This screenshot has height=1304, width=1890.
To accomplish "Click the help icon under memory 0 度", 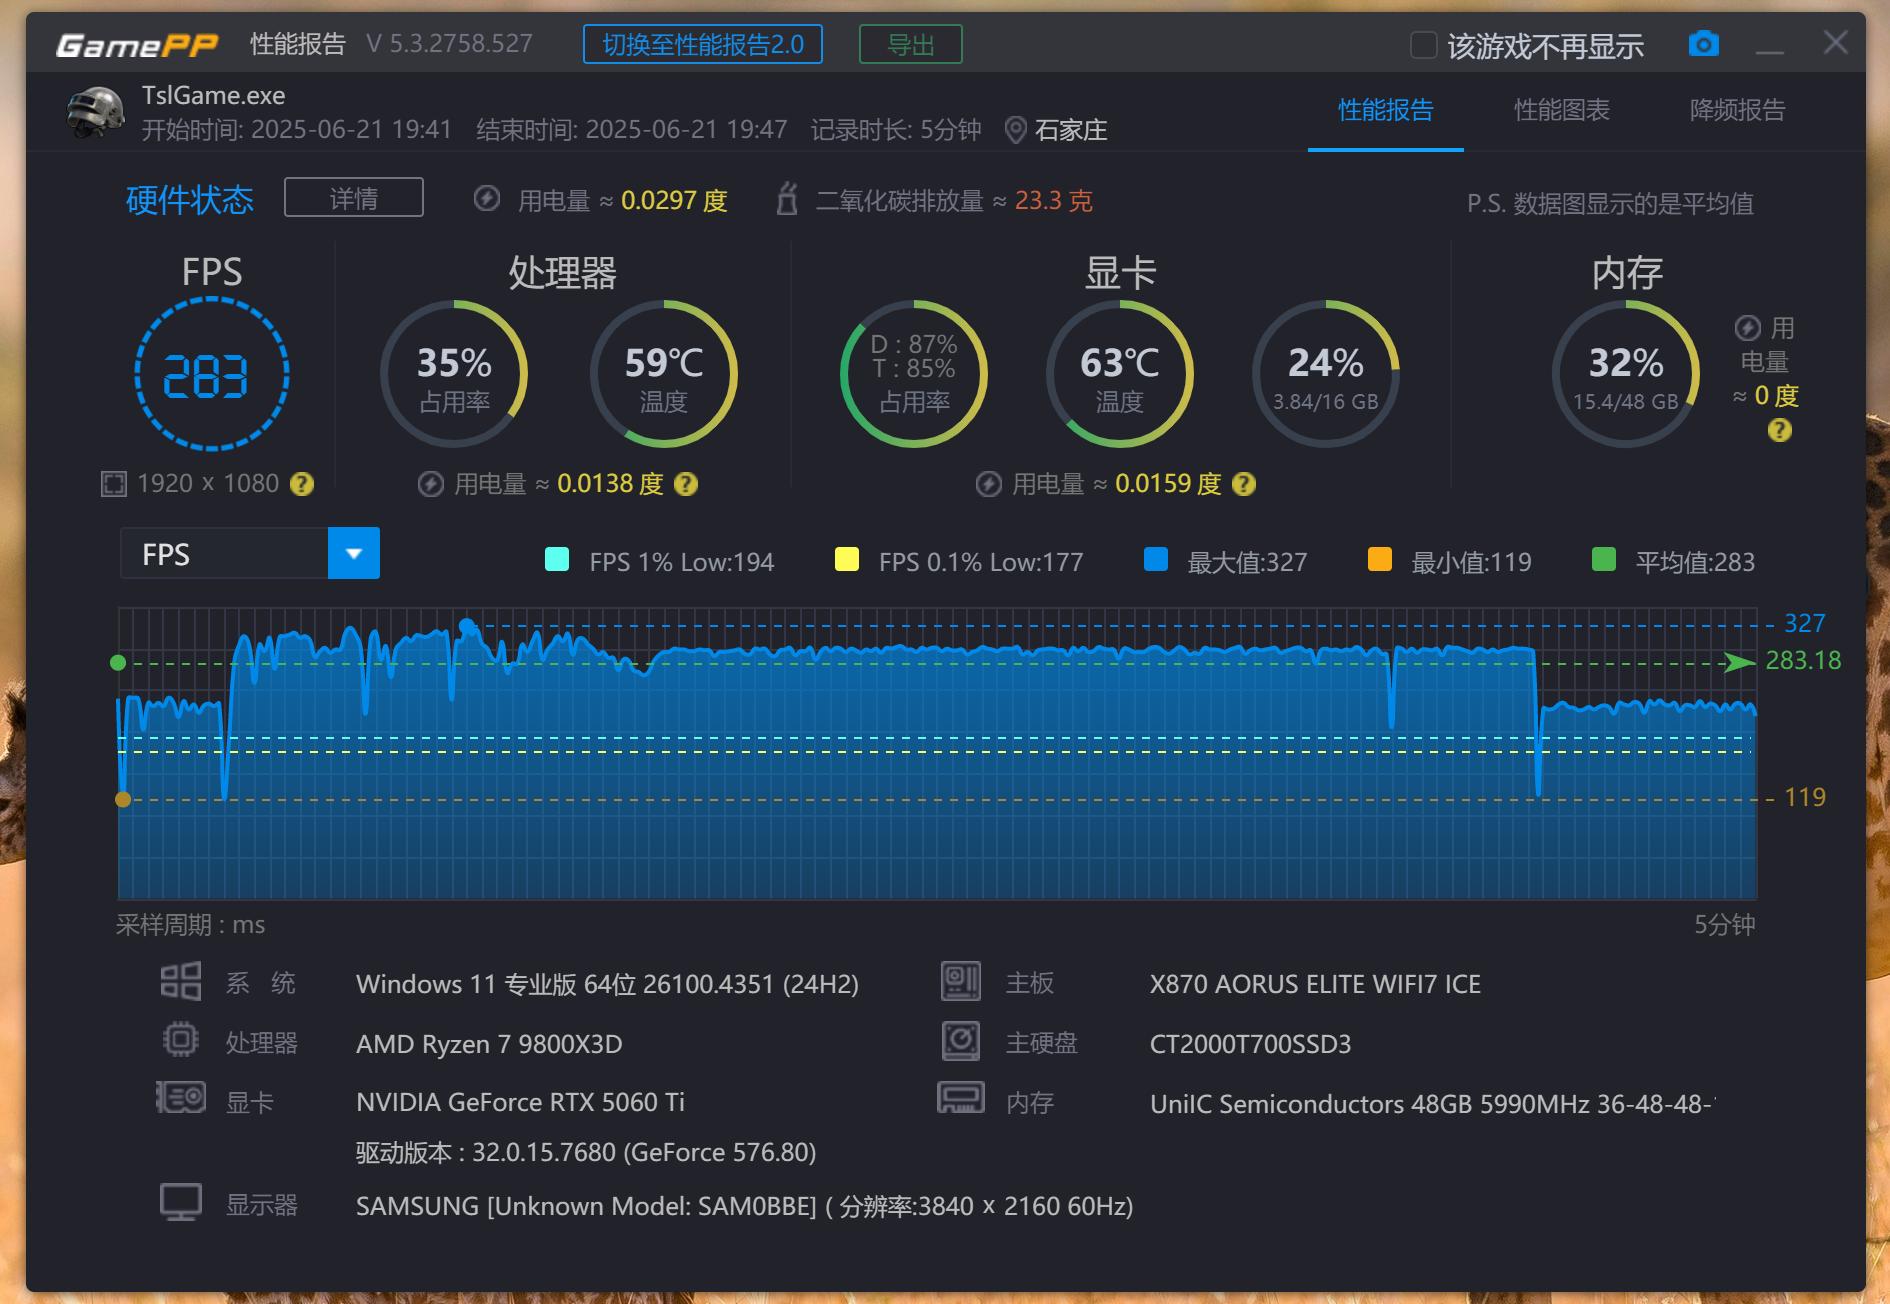I will point(1779,430).
